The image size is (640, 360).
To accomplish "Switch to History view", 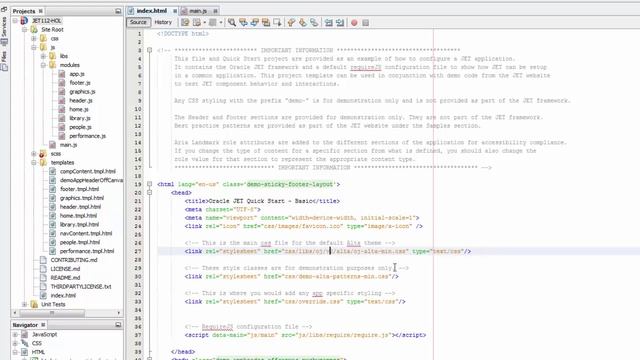I will (163, 22).
